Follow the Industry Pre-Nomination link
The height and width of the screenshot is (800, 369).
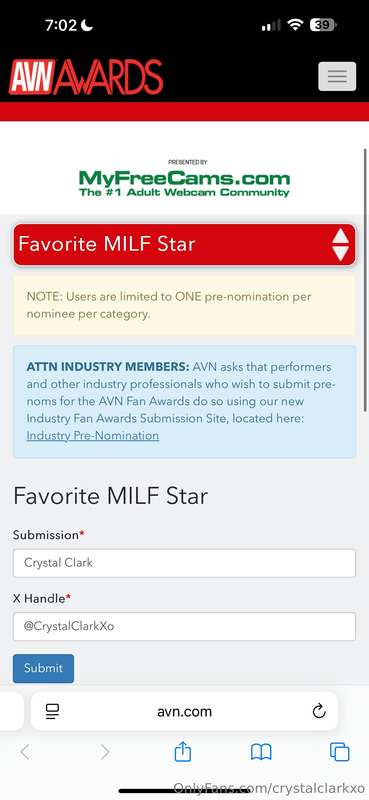92,436
